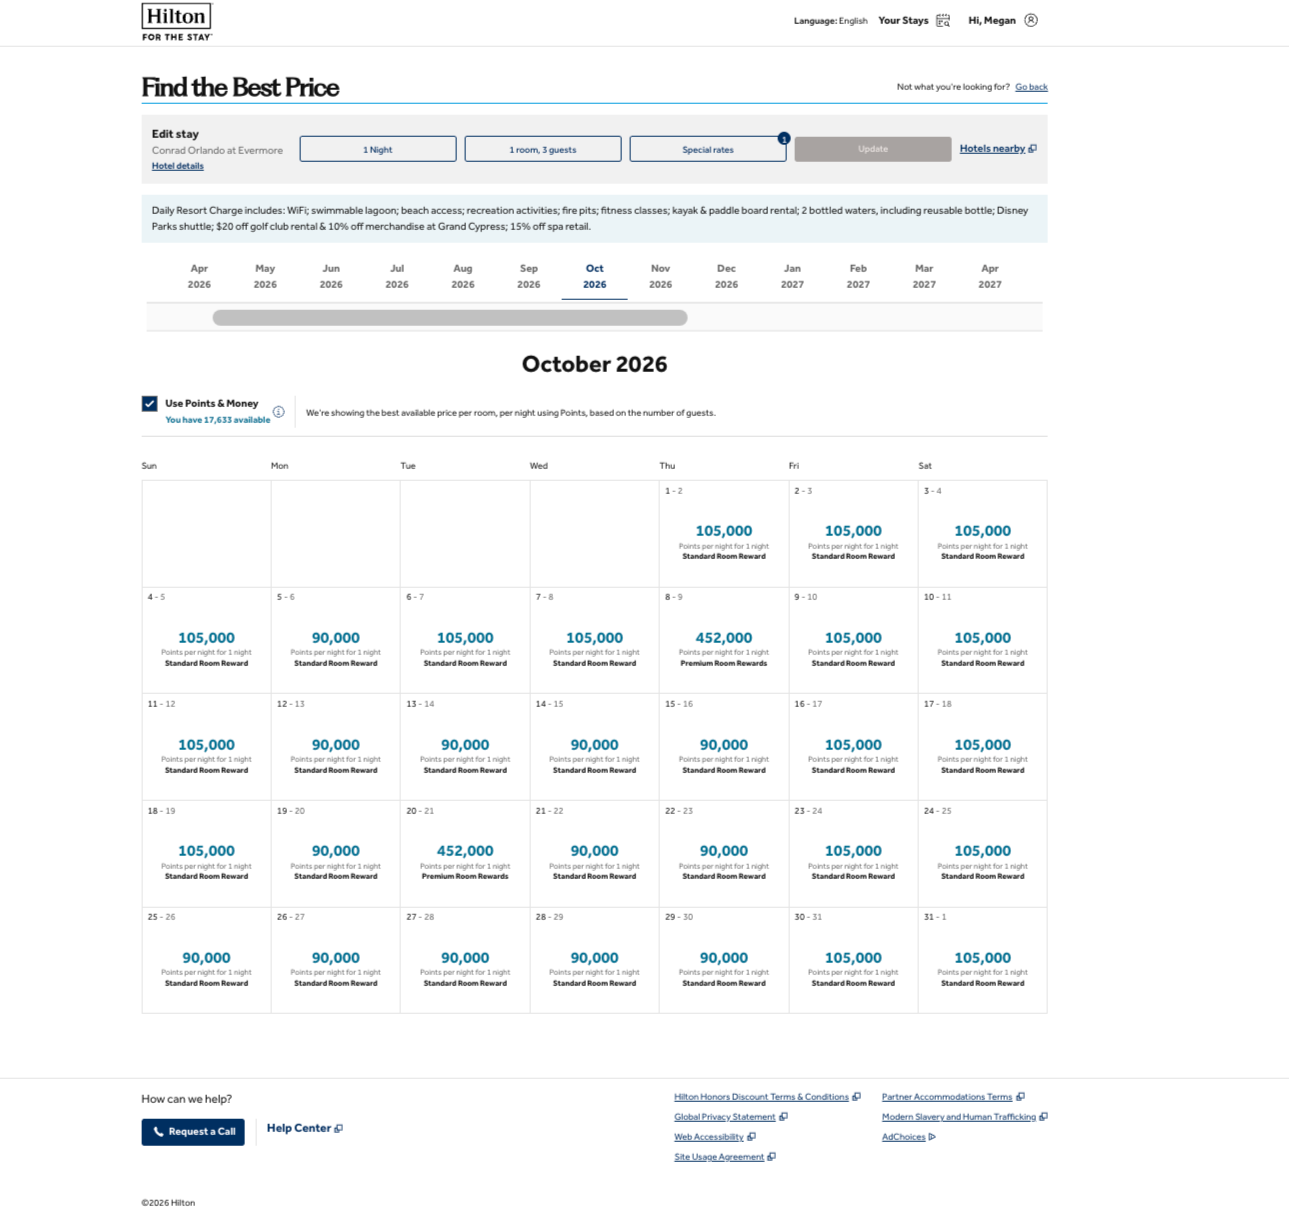Select the Sep 2026 month tab
Image resolution: width=1289 pixels, height=1221 pixels.
tap(528, 276)
